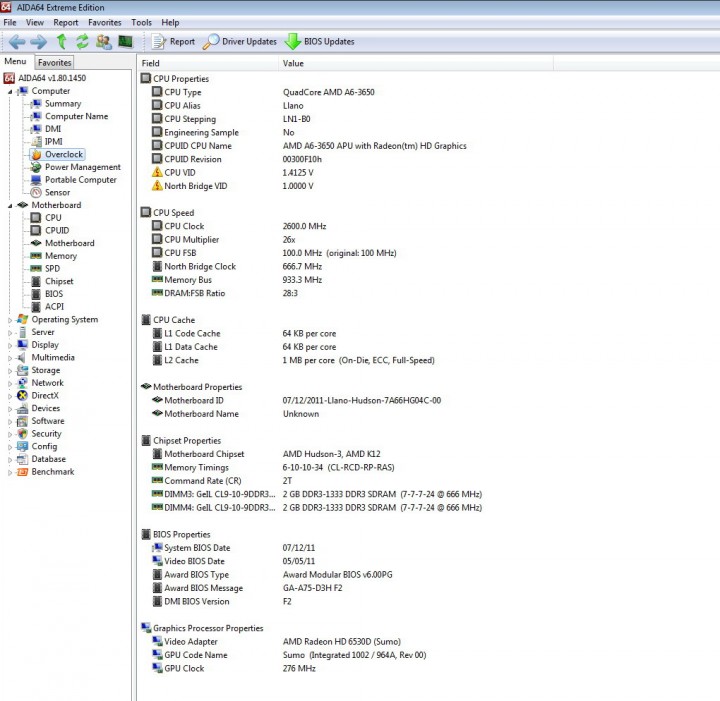Expand the Operating System node
This screenshot has width=720, height=701.
(x=10, y=320)
